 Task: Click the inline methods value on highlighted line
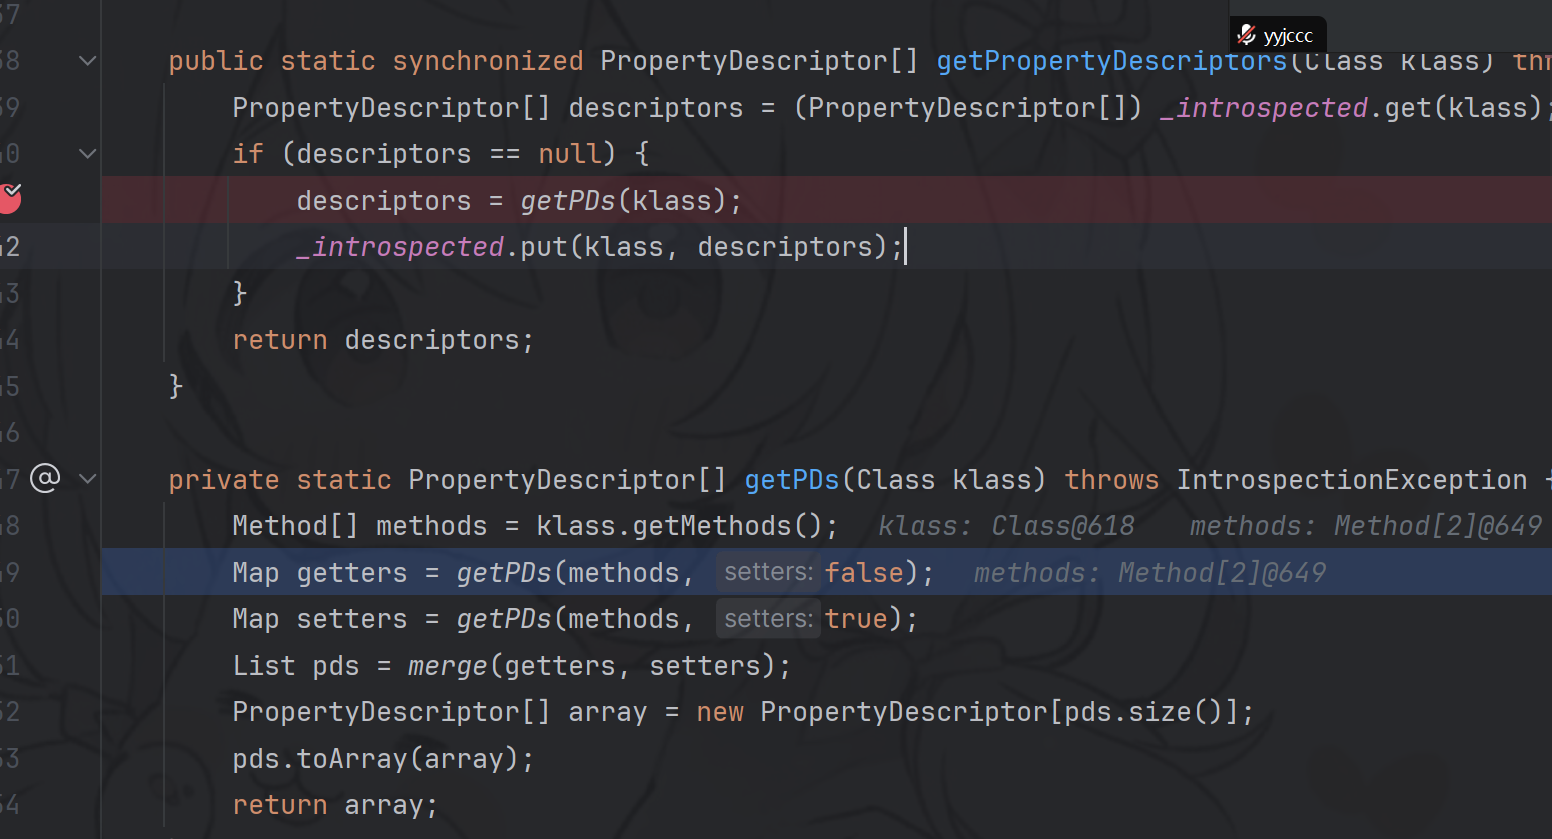1149,573
